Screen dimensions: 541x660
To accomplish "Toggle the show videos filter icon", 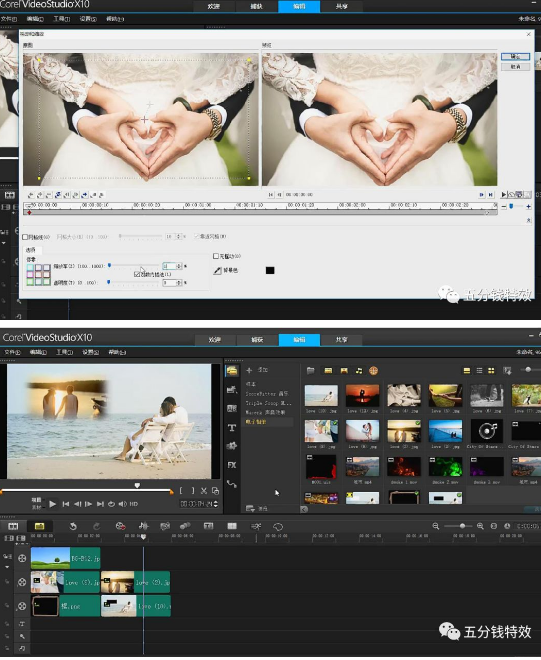I will 328,370.
